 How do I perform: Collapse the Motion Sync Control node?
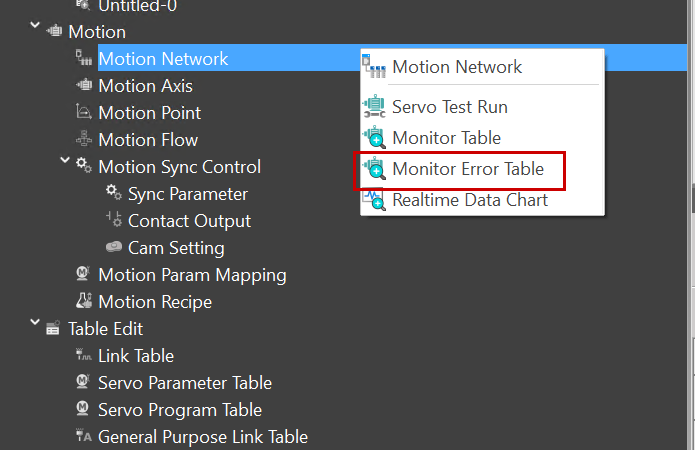pyautogui.click(x=66, y=166)
